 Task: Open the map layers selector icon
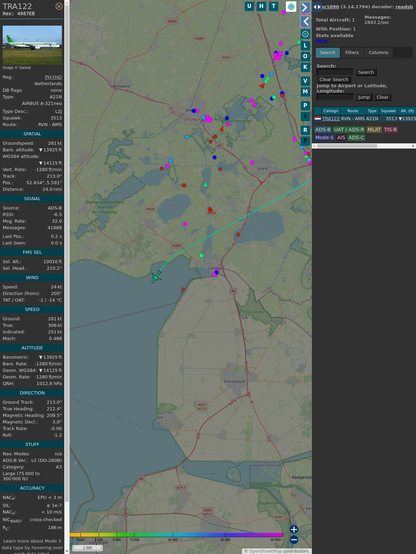(291, 6)
